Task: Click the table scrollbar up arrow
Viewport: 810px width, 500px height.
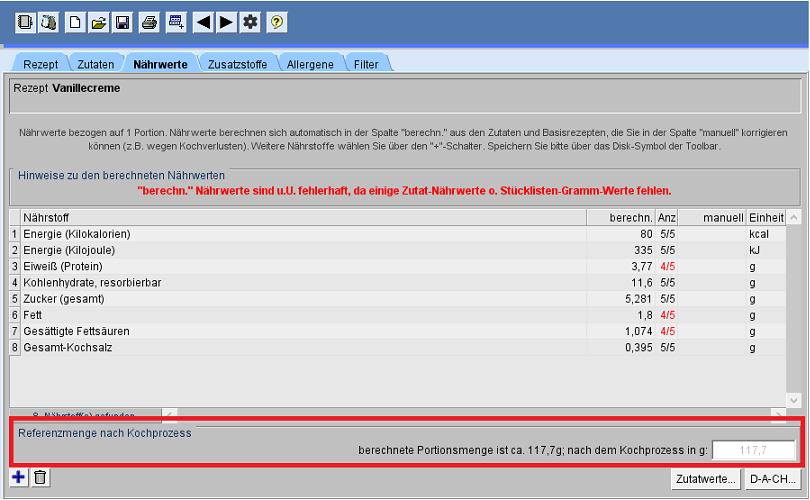Action: pos(794,217)
